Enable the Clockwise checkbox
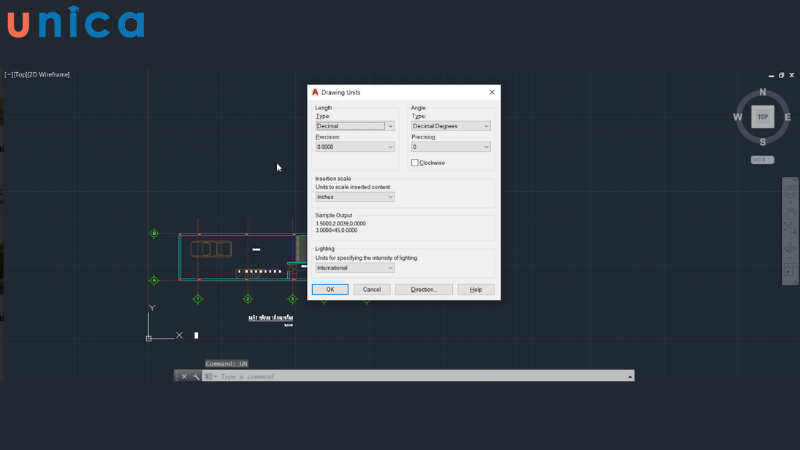The height and width of the screenshot is (450, 800). click(x=415, y=163)
